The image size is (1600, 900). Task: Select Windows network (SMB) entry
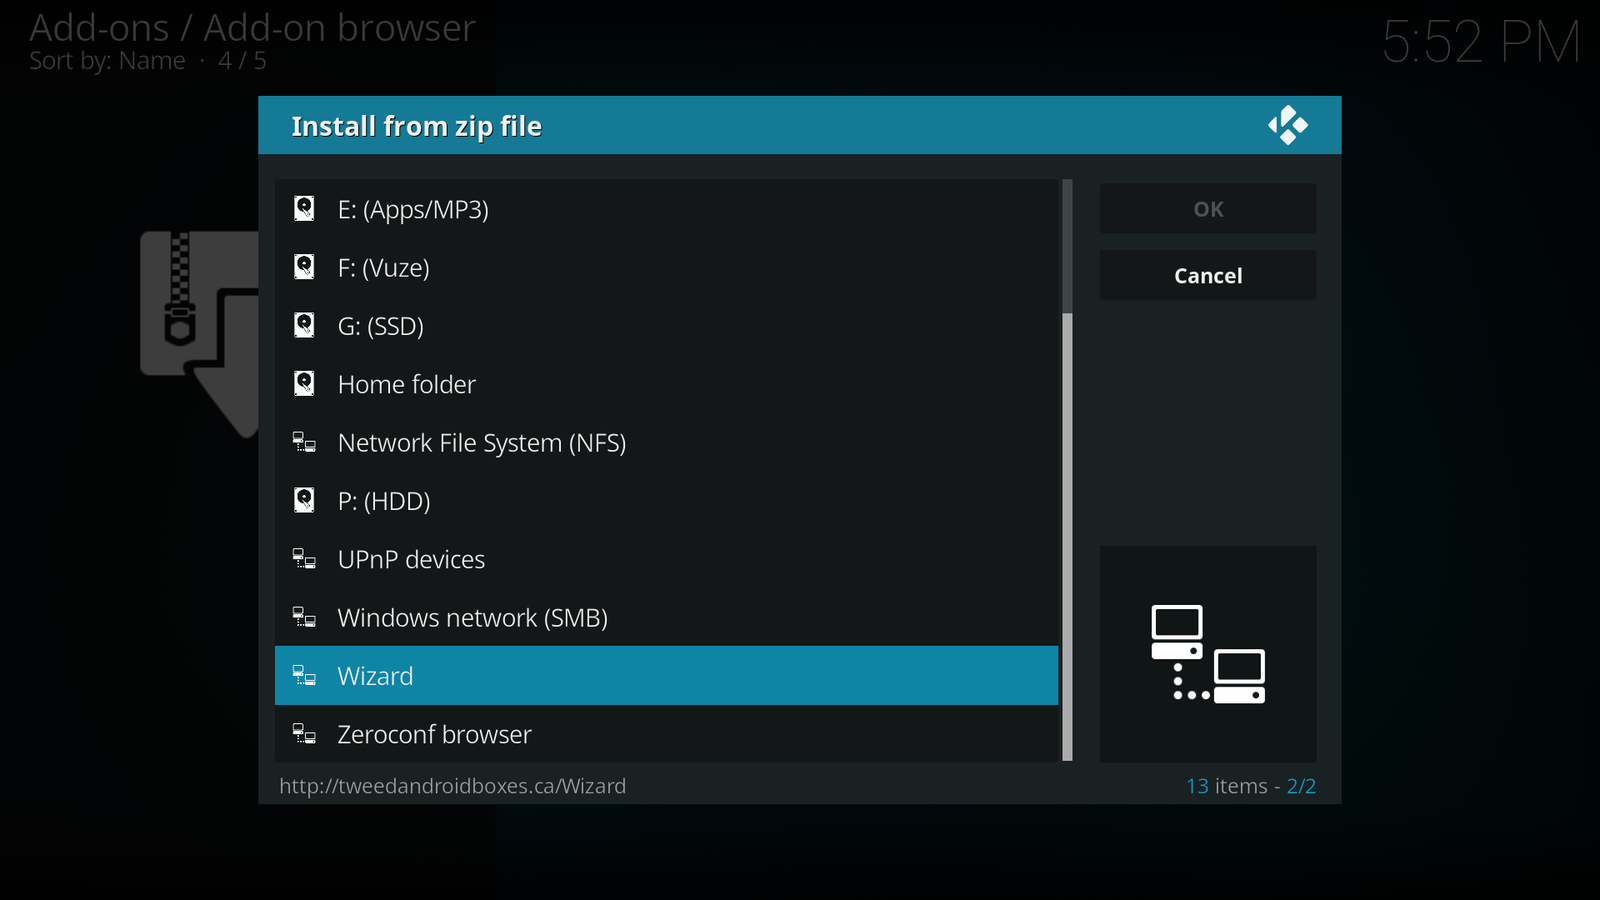pos(666,617)
